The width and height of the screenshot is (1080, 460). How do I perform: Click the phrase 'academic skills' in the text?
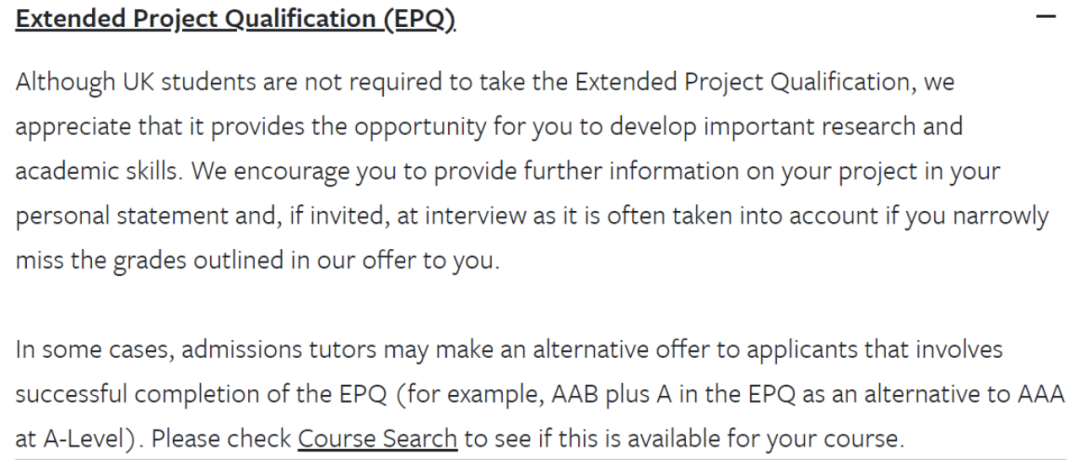96,171
